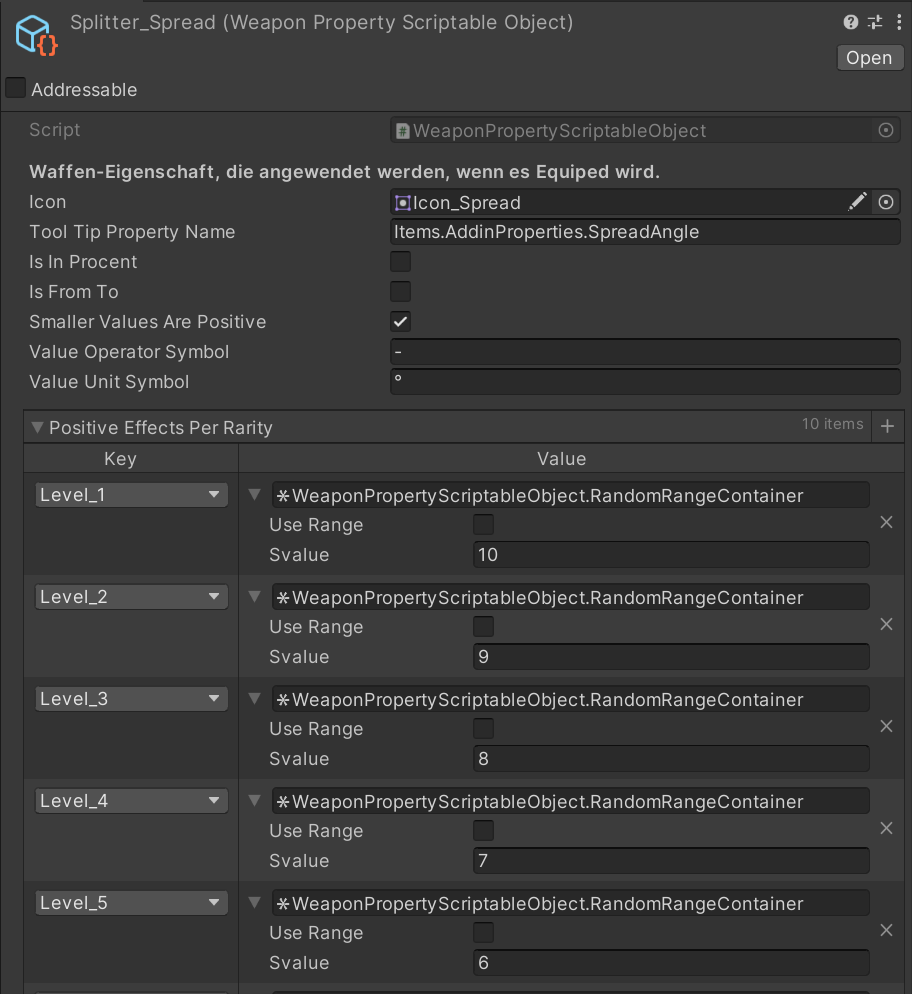Collapse the Level_3 RandomRangeContainer value
Screen dimensions: 912x994
(x=254, y=699)
